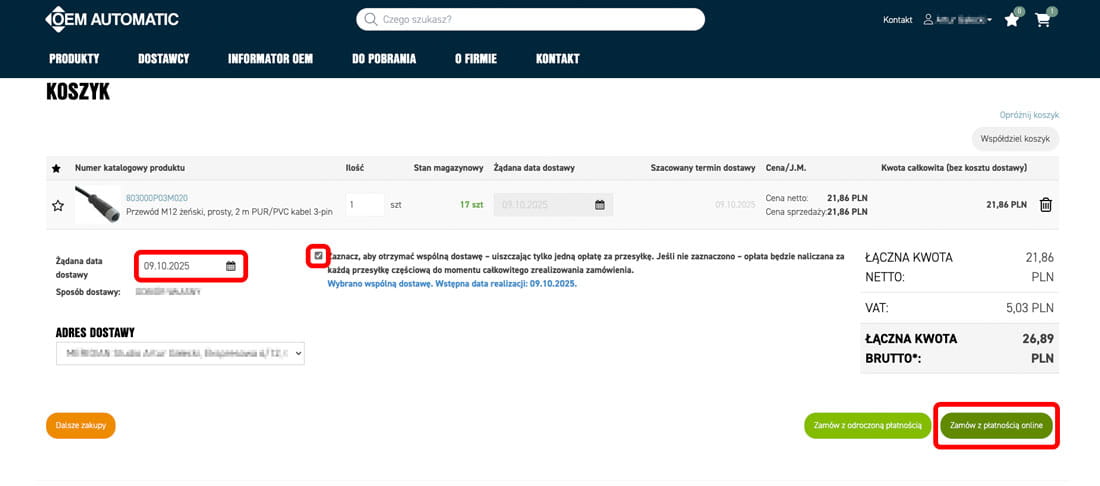Click calendar icon in product row date field
This screenshot has height=486, width=1100.
600,205
